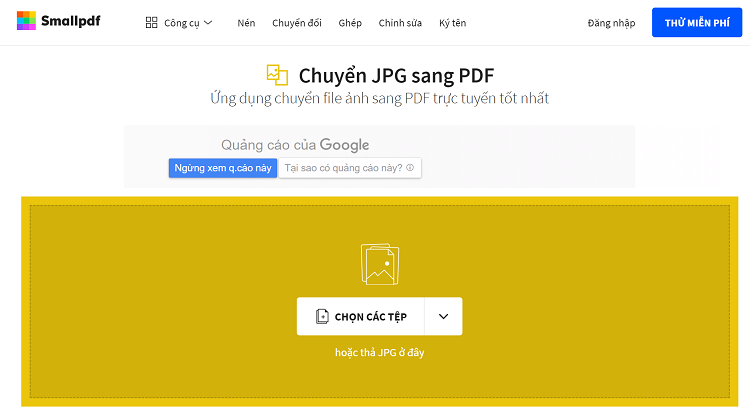
Task: Click the THỬ MIỄN PHÍ button
Action: pos(697,22)
